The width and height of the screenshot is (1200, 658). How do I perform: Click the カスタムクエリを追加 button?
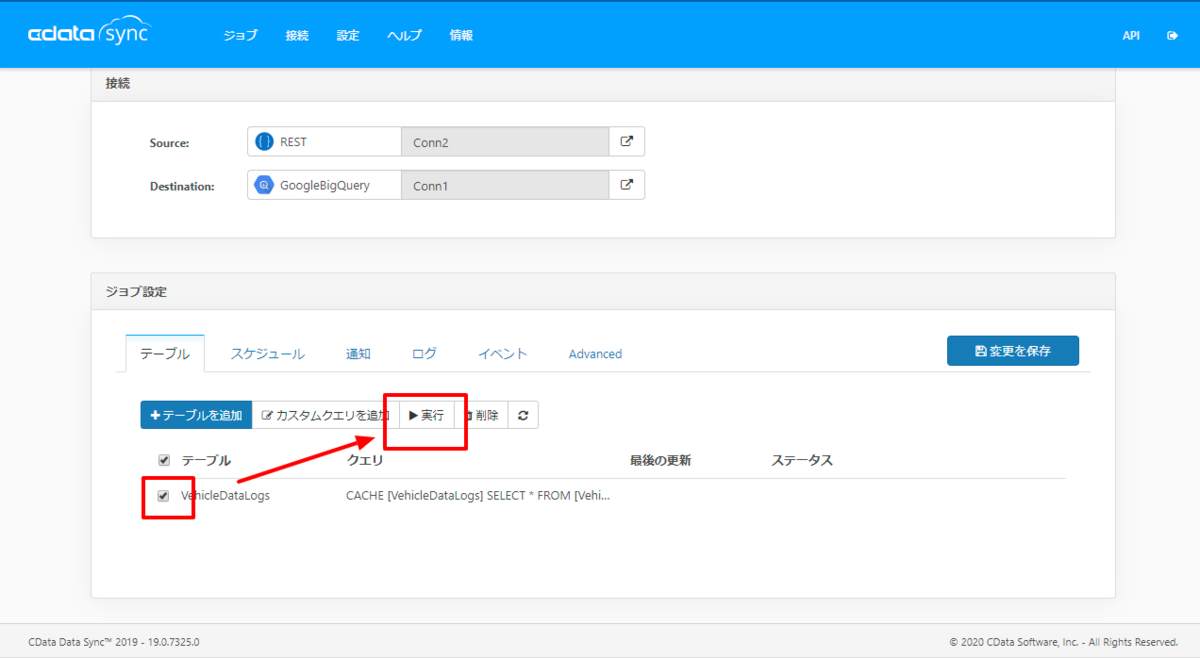pyautogui.click(x=325, y=415)
